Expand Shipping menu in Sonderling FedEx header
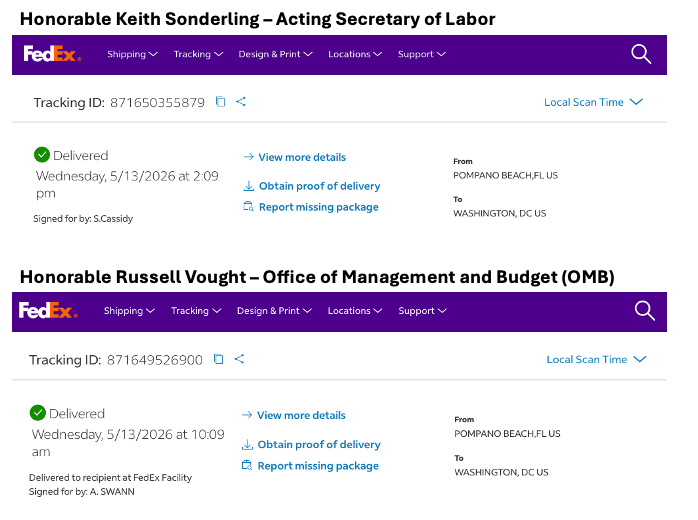This screenshot has width=698, height=520. (x=132, y=54)
